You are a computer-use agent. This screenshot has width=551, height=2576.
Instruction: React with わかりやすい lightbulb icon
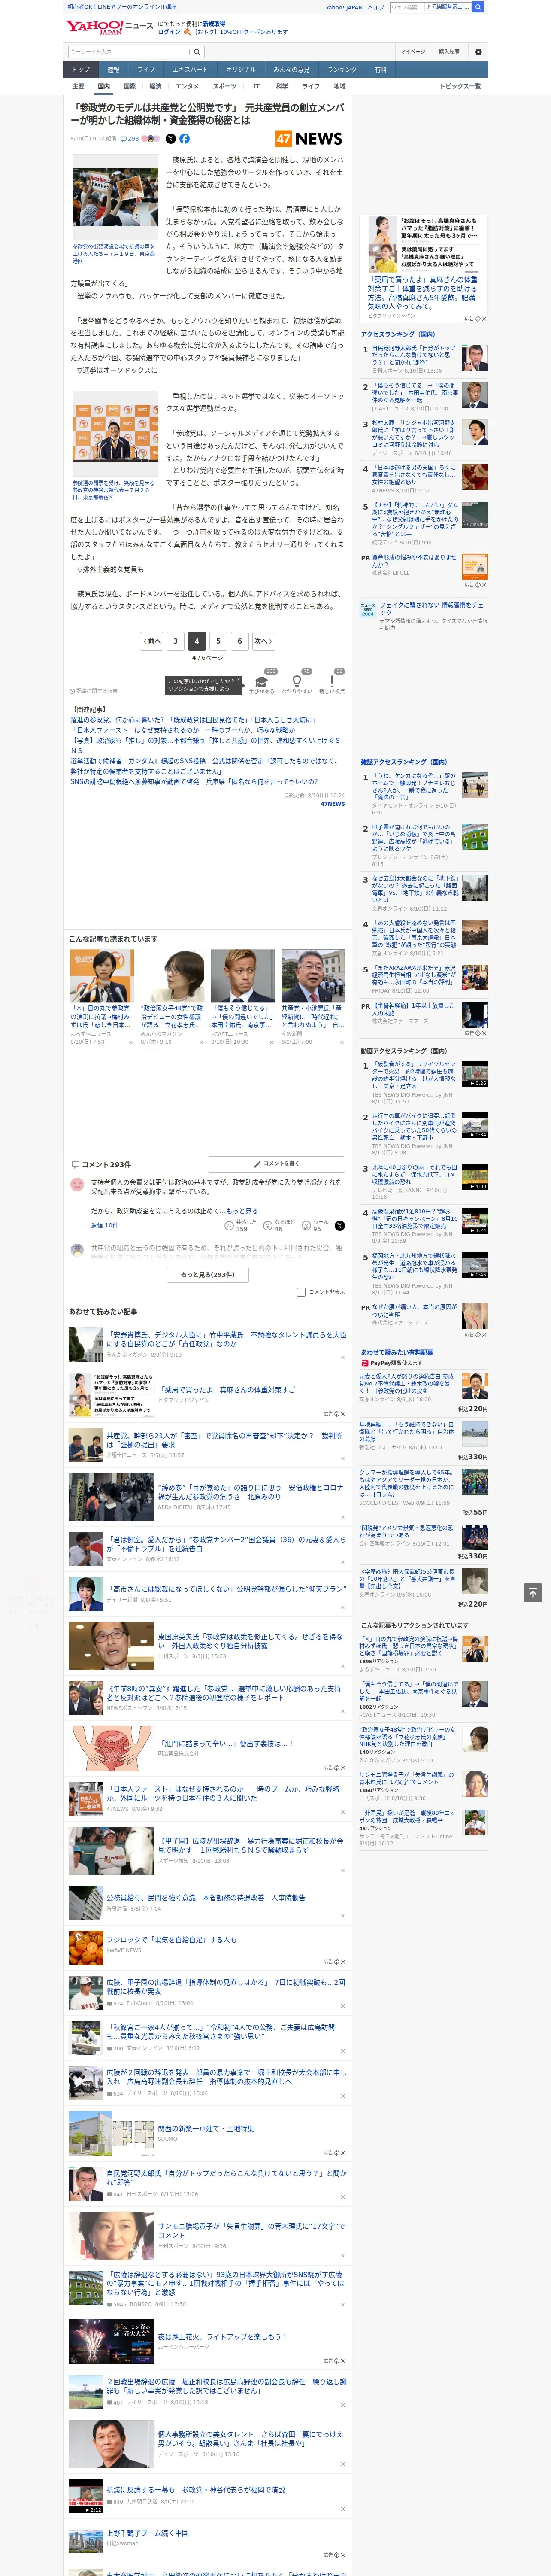297,682
